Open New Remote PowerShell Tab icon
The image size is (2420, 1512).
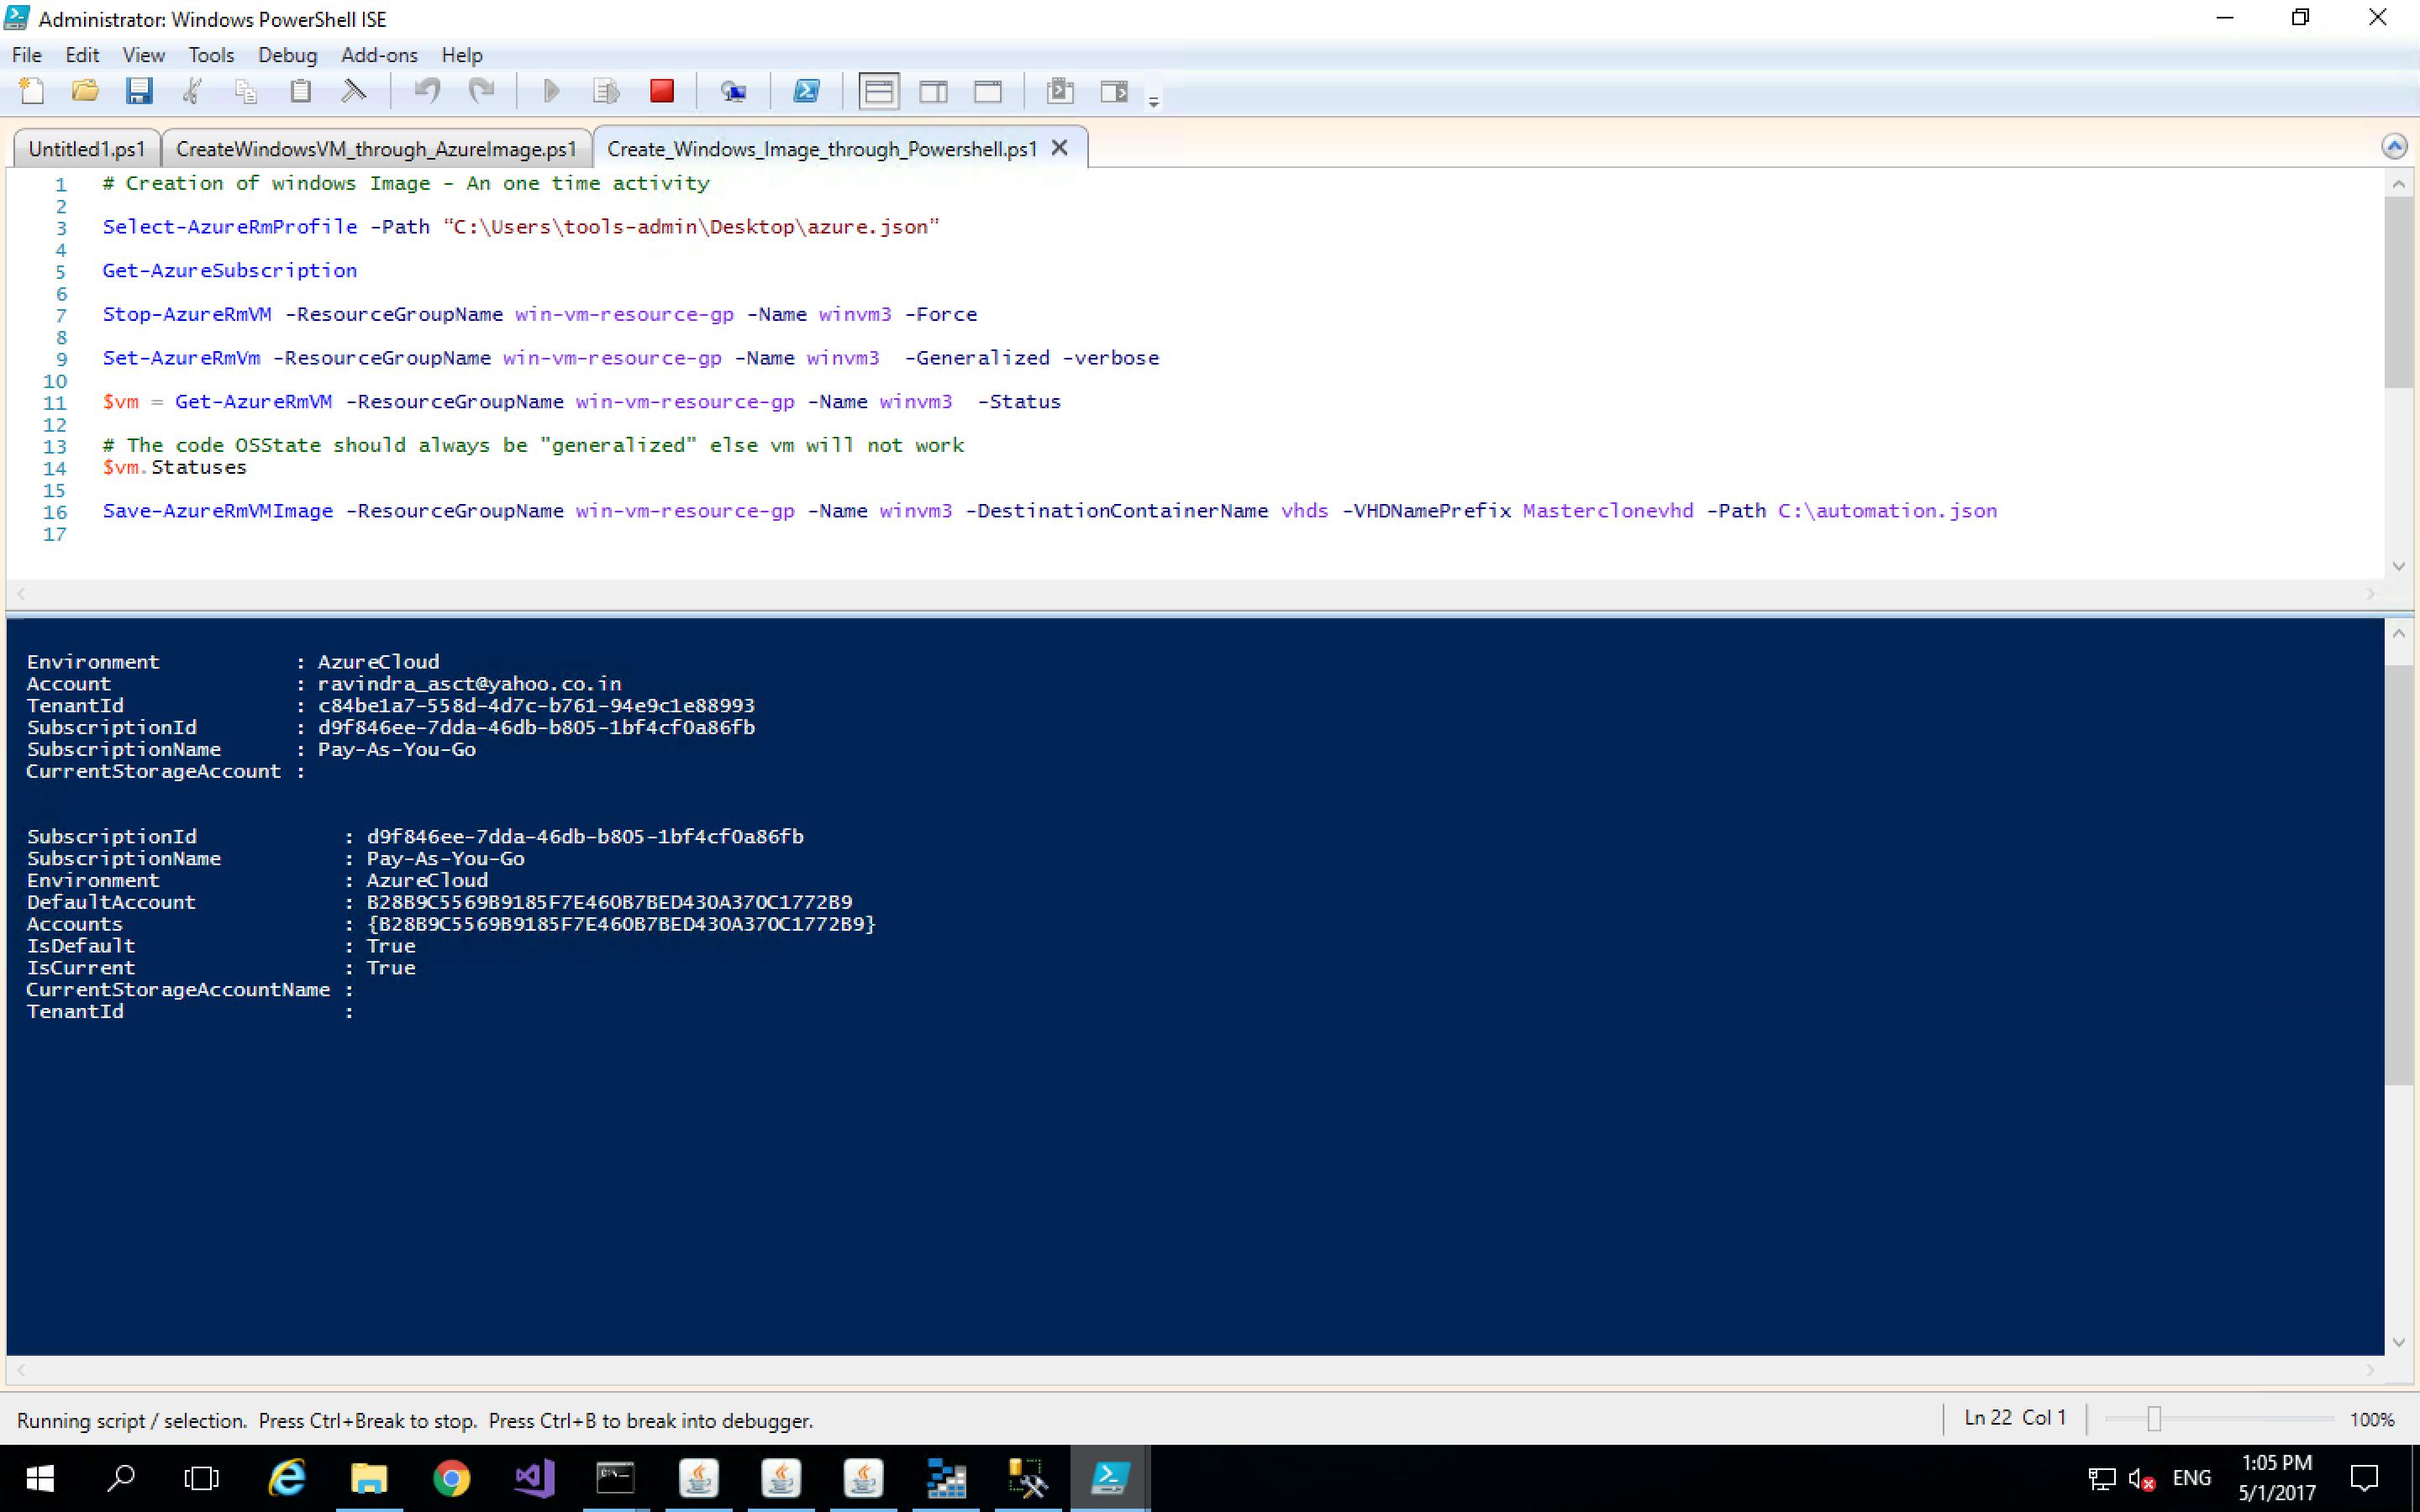[x=733, y=92]
